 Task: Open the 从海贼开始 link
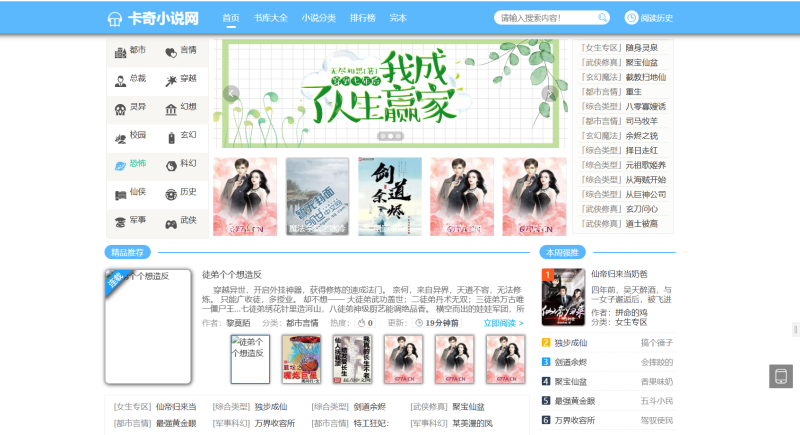pos(646,180)
